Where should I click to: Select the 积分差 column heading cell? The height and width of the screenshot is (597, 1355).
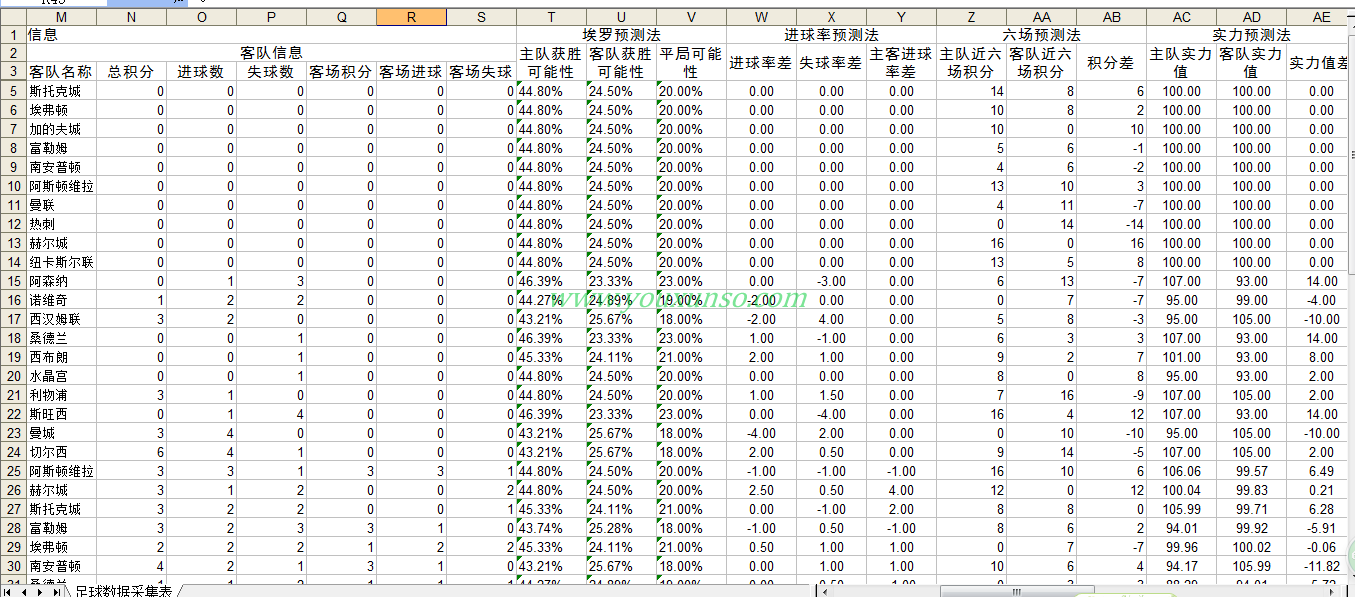[1111, 63]
